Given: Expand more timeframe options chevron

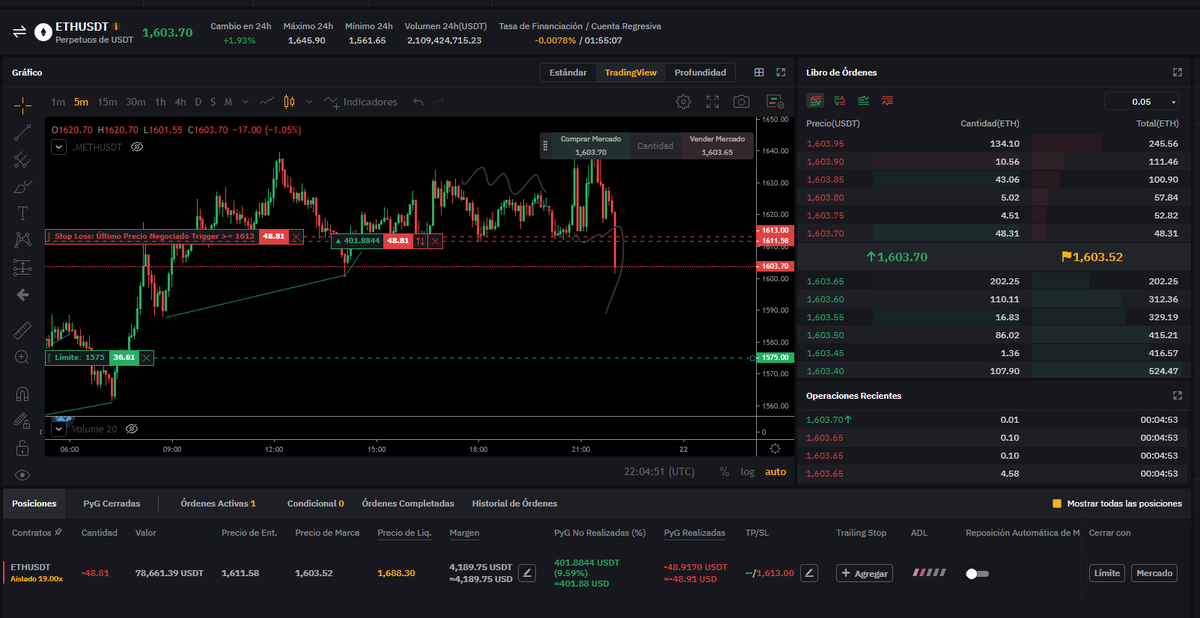Looking at the screenshot, I should point(245,102).
